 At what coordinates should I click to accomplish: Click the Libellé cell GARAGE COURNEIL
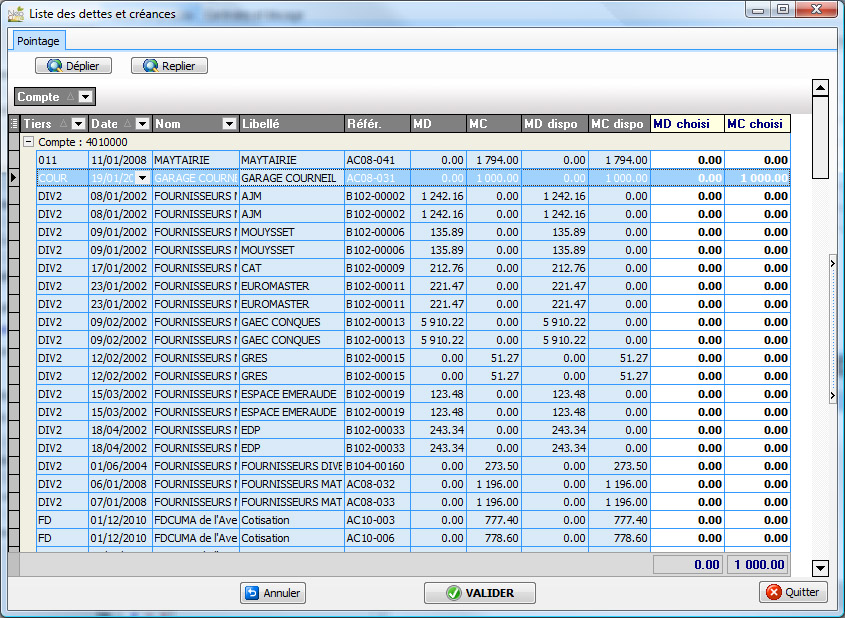(292, 178)
